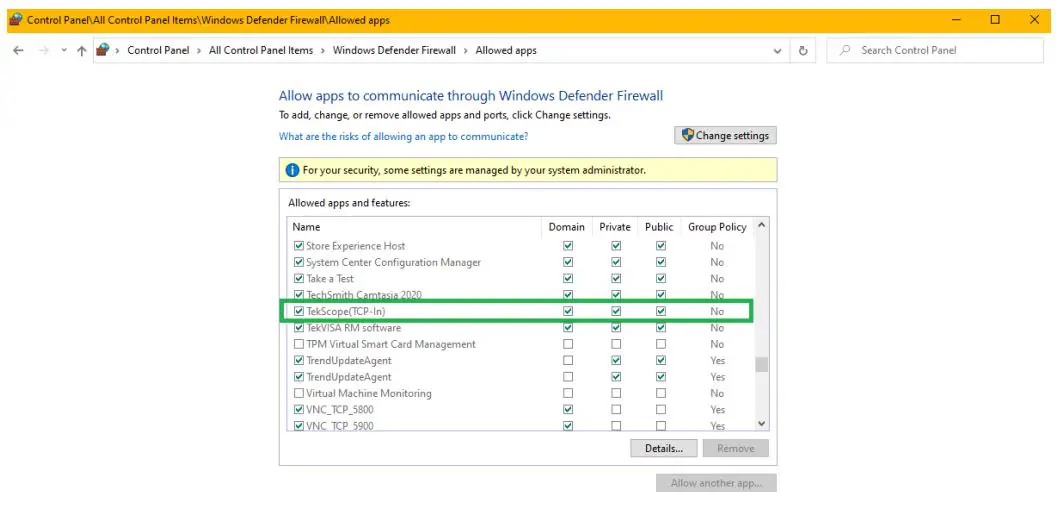Open the risks of allowing an app link
1056x505 pixels.
point(403,136)
